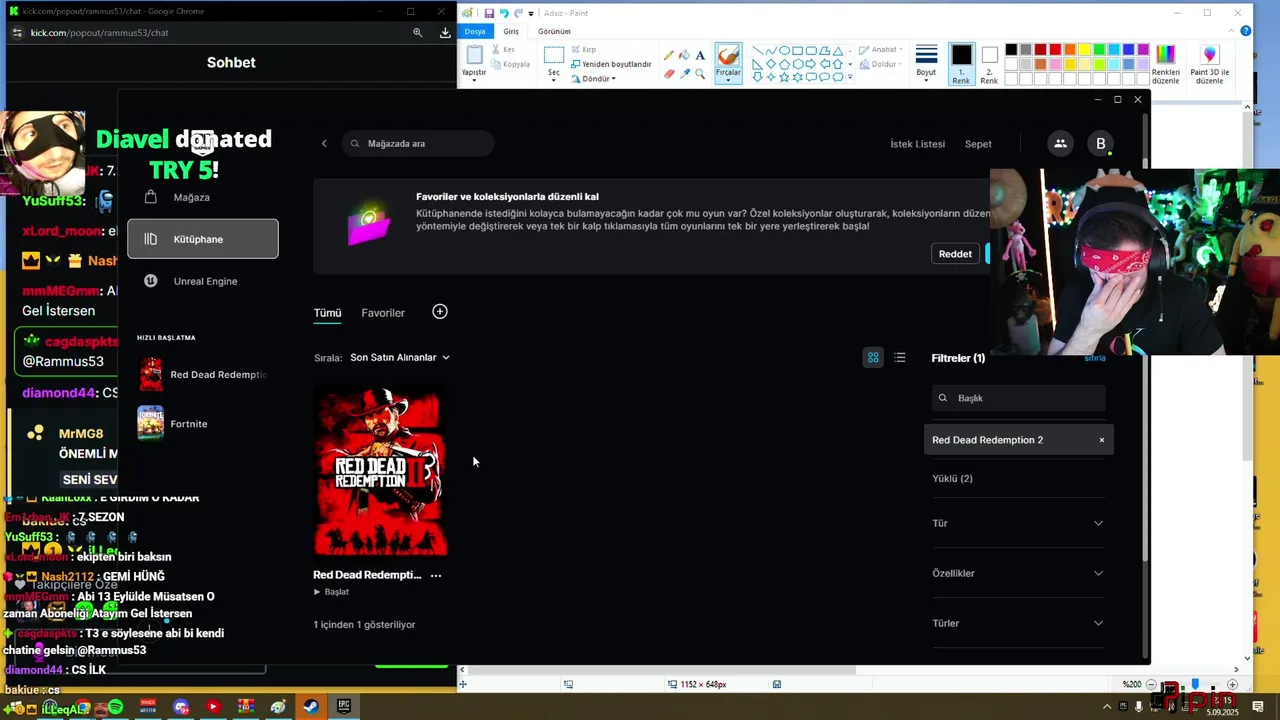Image resolution: width=1280 pixels, height=720 pixels.
Task: Select the Eraser tool in Paint
Action: pos(669,73)
